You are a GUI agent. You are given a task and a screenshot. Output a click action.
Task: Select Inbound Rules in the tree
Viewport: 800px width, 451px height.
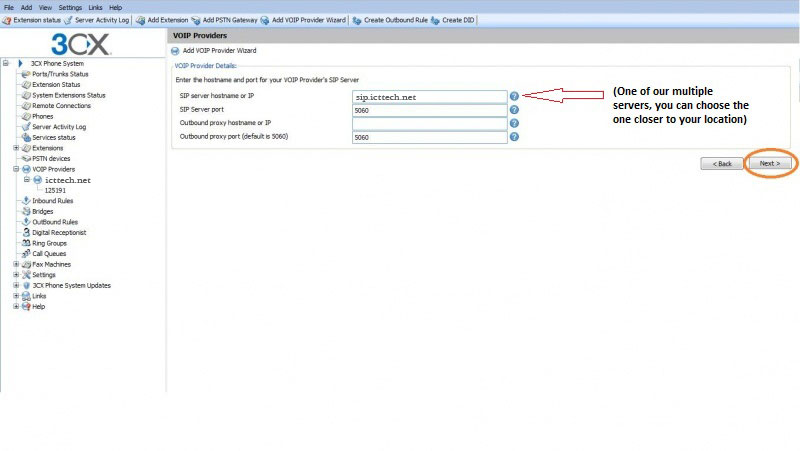coord(52,201)
